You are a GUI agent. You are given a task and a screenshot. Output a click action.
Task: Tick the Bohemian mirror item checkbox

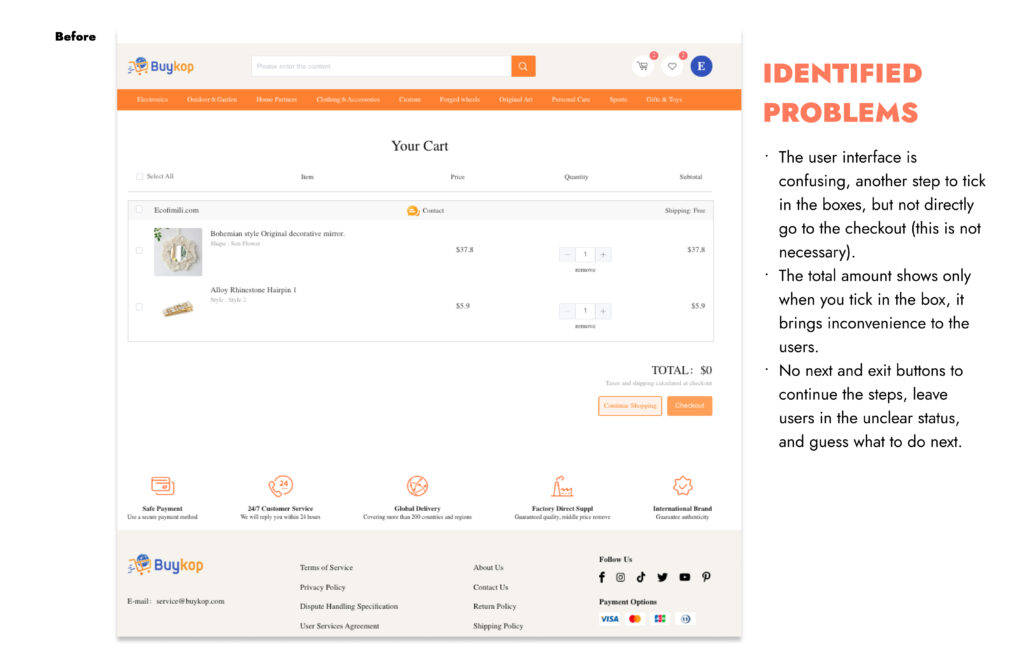pyautogui.click(x=139, y=250)
